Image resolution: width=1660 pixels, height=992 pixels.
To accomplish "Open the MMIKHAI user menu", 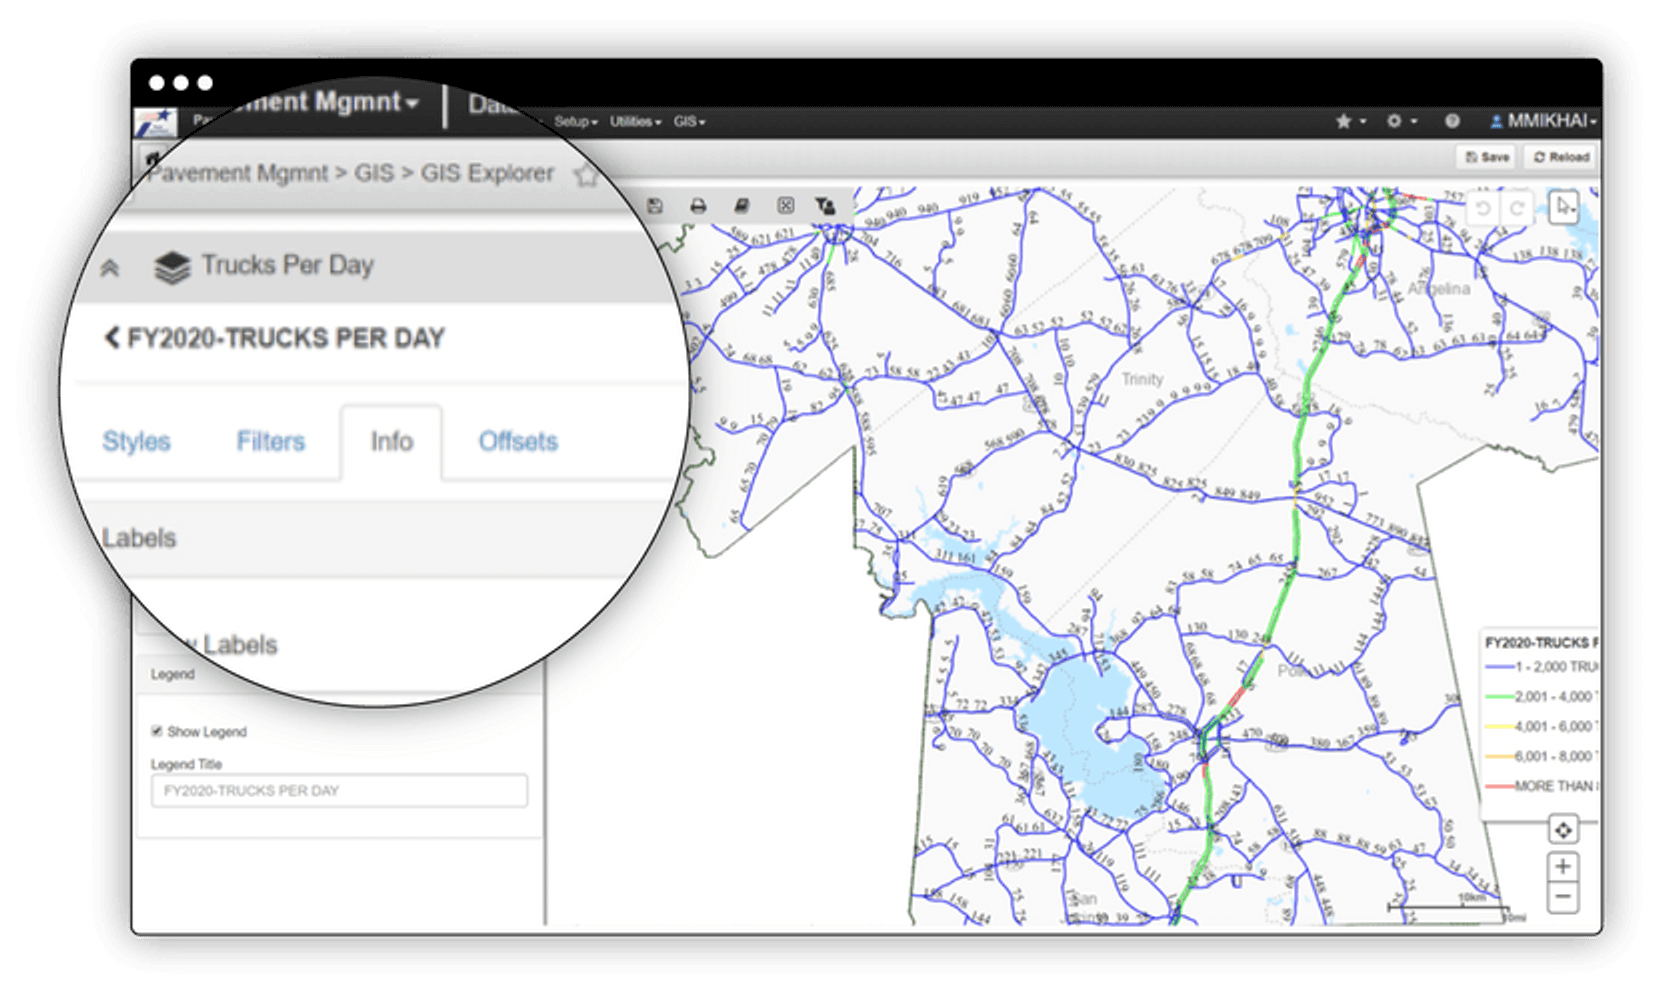I will tap(1543, 121).
